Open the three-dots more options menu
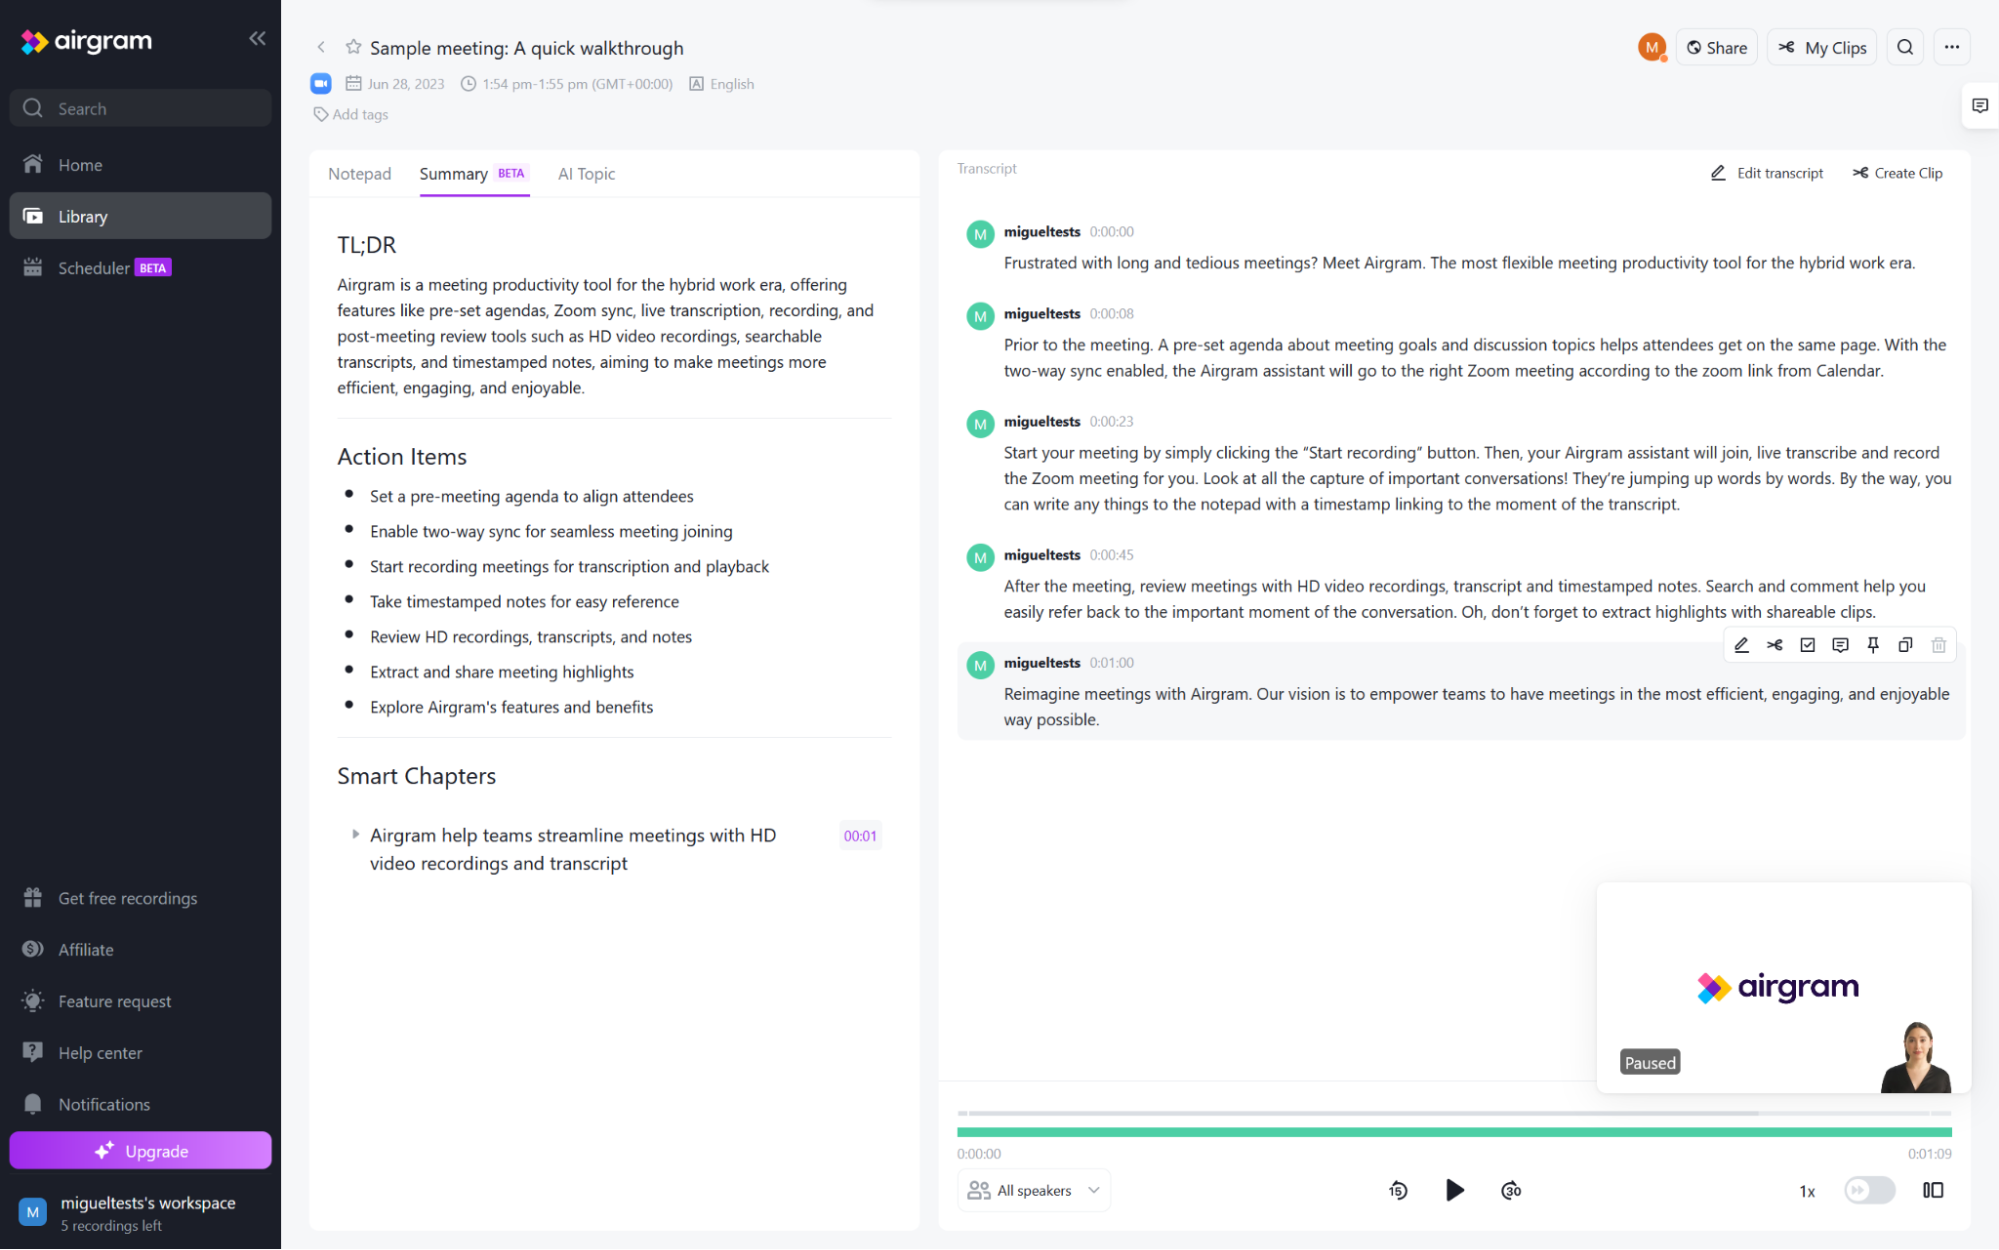This screenshot has height=1250, width=1999. 1951,47
